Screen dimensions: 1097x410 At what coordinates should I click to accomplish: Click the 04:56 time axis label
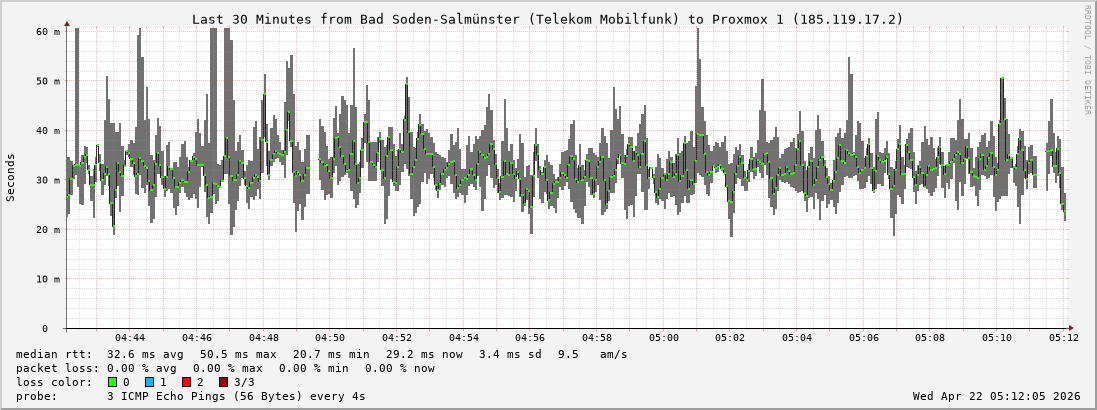coord(530,338)
